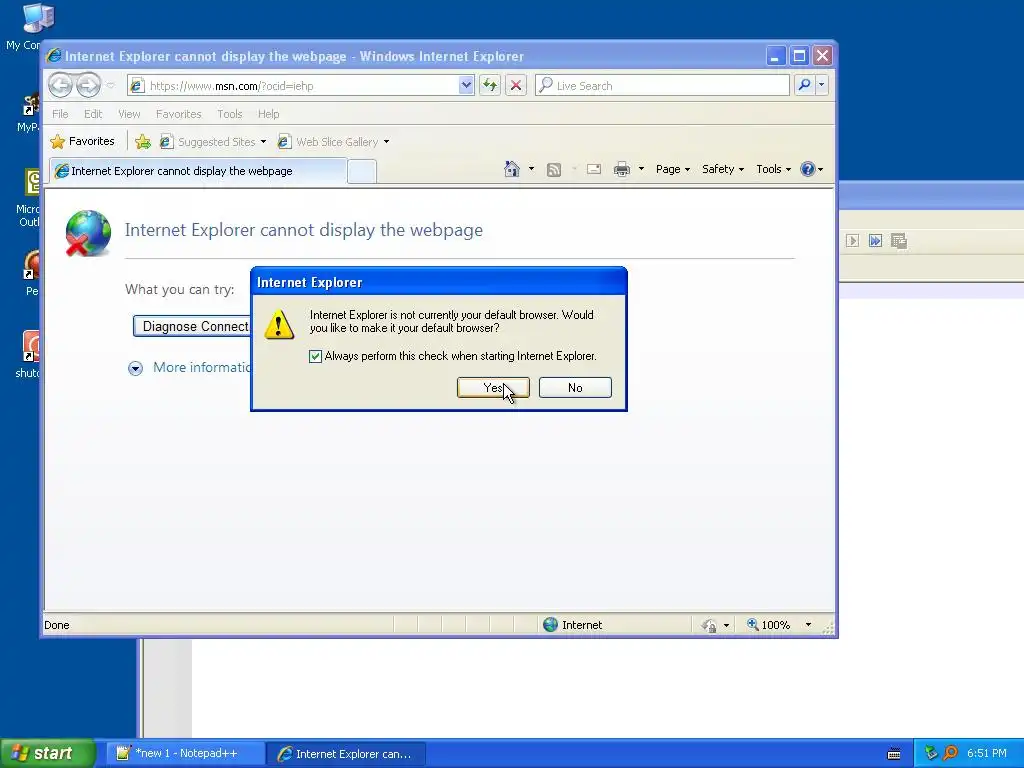
Task: Click the Internet zone status icon
Action: [551, 624]
